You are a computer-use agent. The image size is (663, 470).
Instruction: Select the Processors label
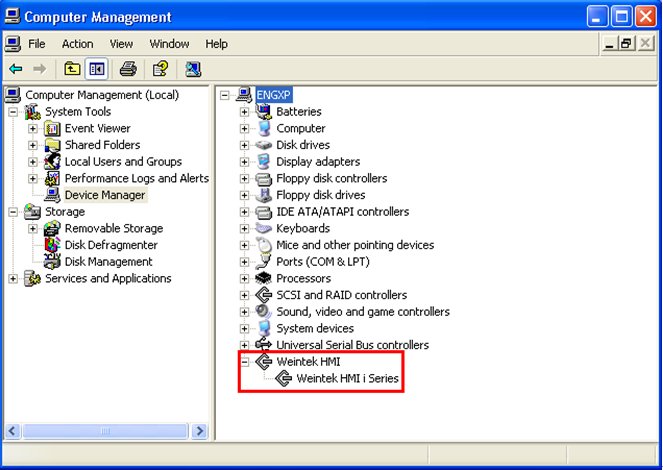303,278
